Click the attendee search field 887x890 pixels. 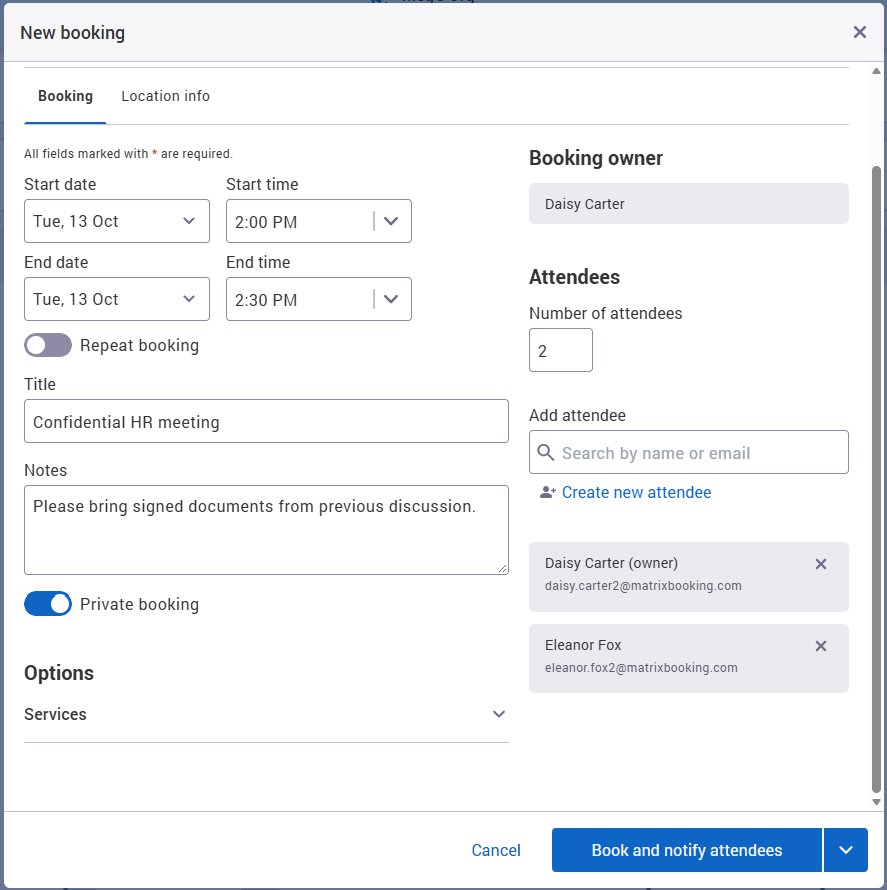689,452
